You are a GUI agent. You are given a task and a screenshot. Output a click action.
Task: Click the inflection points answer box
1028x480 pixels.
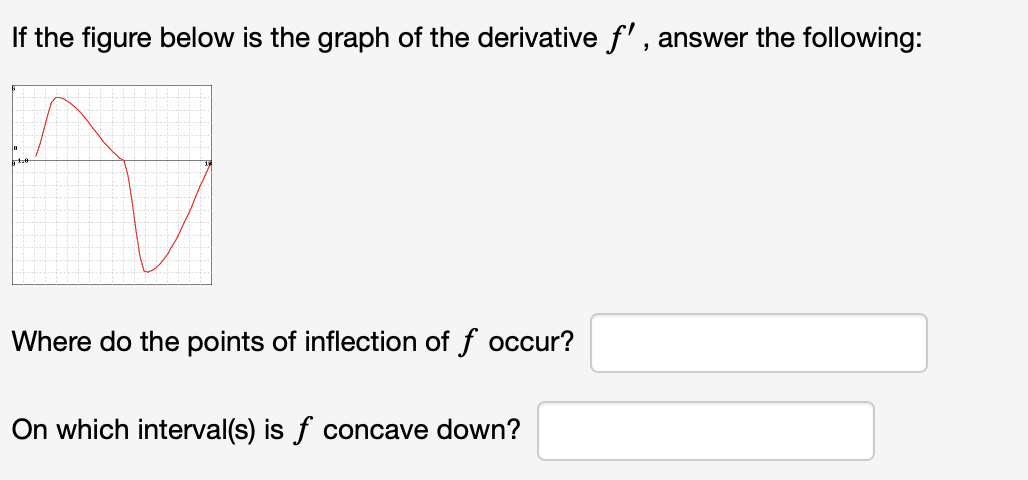tap(759, 343)
